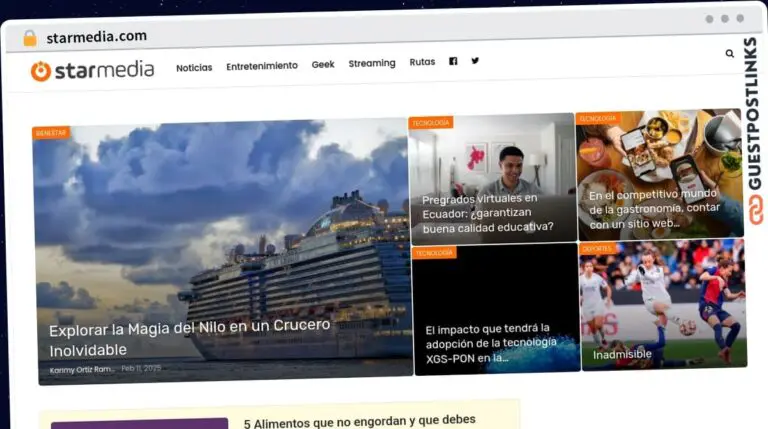This screenshot has height=429, width=768.
Task: Open the search magnifier icon
Action: click(729, 54)
